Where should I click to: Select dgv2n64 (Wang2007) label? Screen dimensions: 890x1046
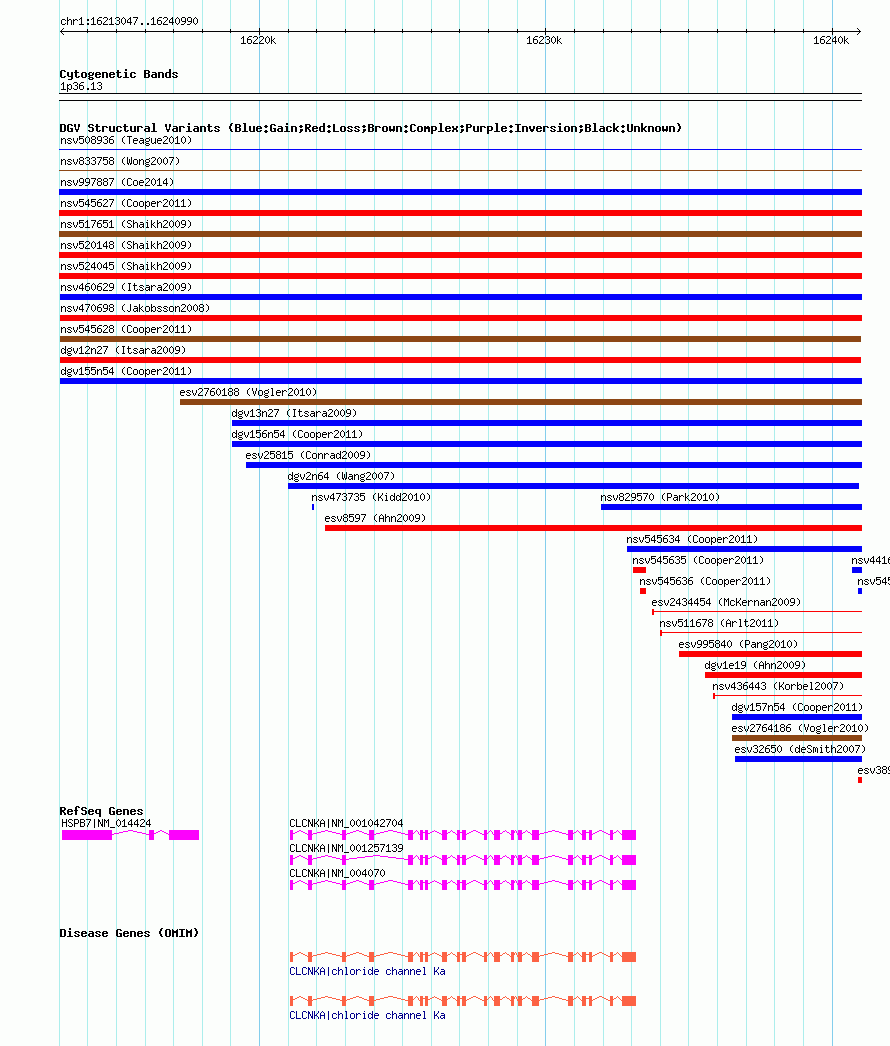[342, 476]
